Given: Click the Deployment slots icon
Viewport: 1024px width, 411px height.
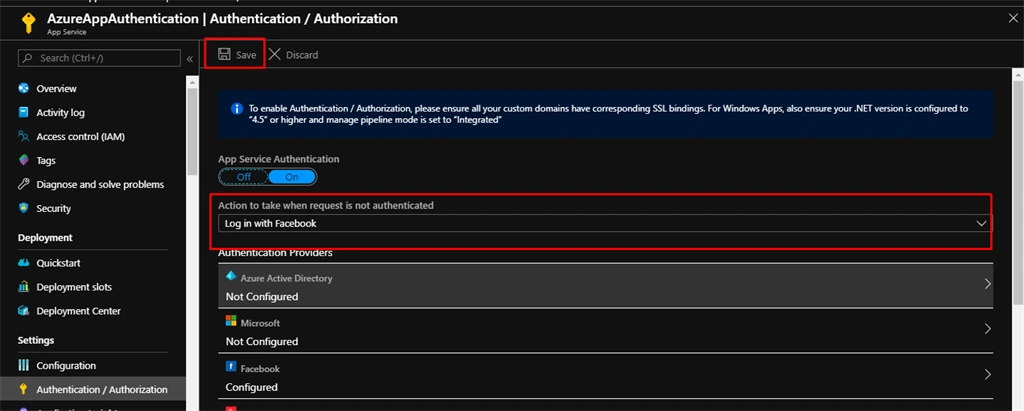Looking at the screenshot, I should click(x=24, y=287).
